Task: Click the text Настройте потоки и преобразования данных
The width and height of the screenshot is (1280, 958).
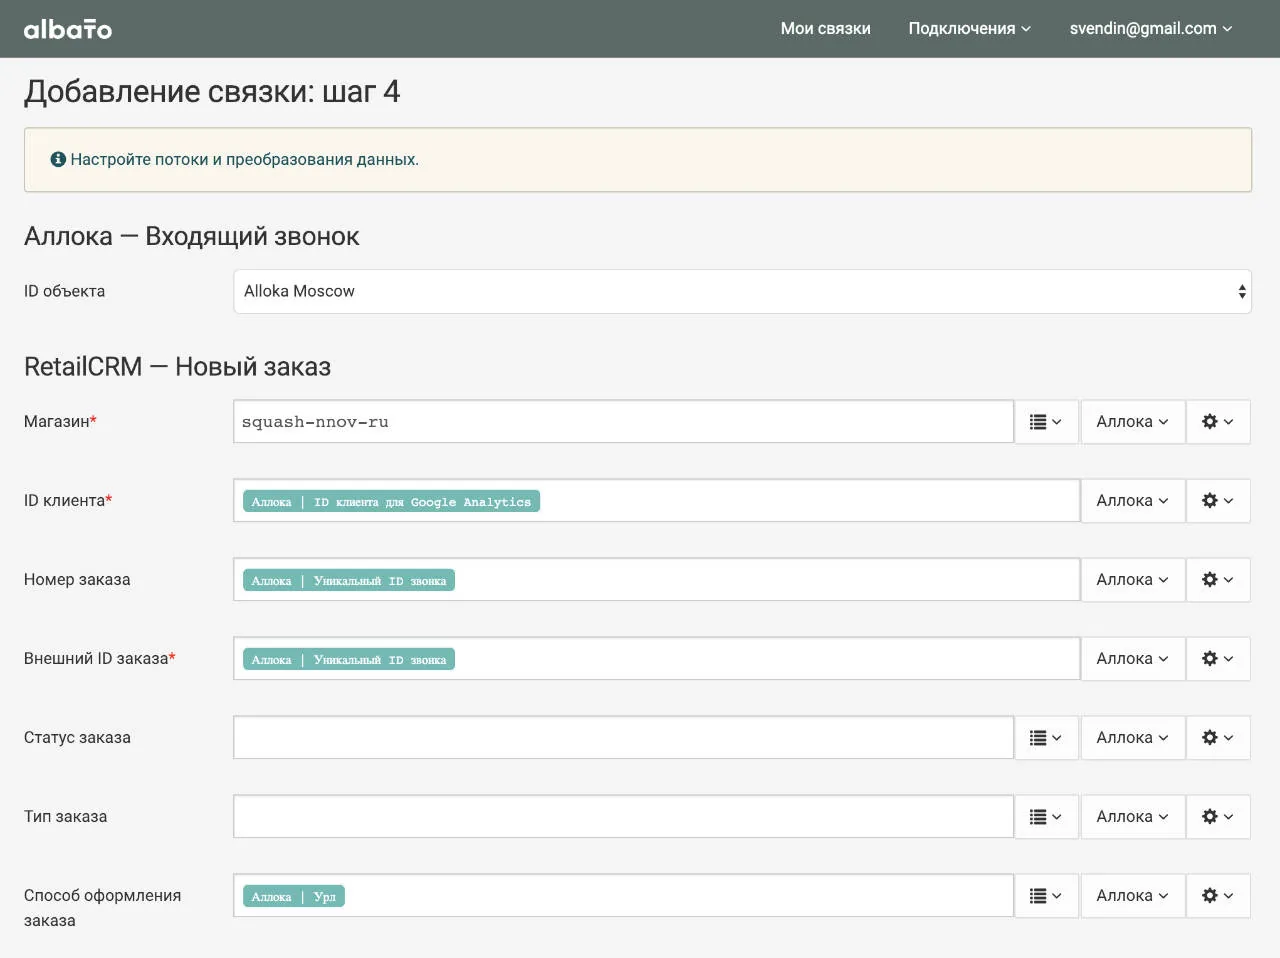Action: tap(245, 160)
